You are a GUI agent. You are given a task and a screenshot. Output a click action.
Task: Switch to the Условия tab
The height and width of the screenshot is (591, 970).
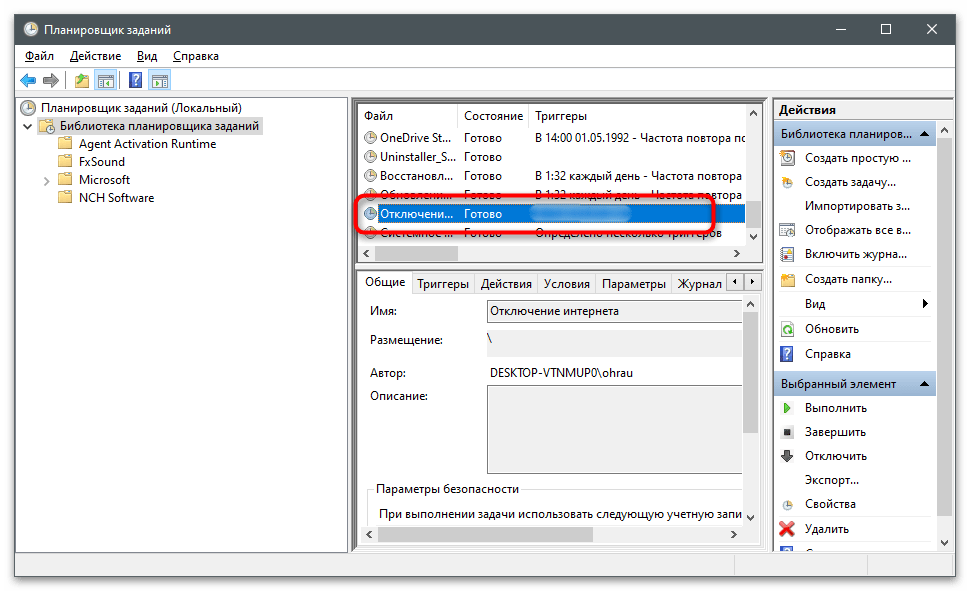point(566,283)
